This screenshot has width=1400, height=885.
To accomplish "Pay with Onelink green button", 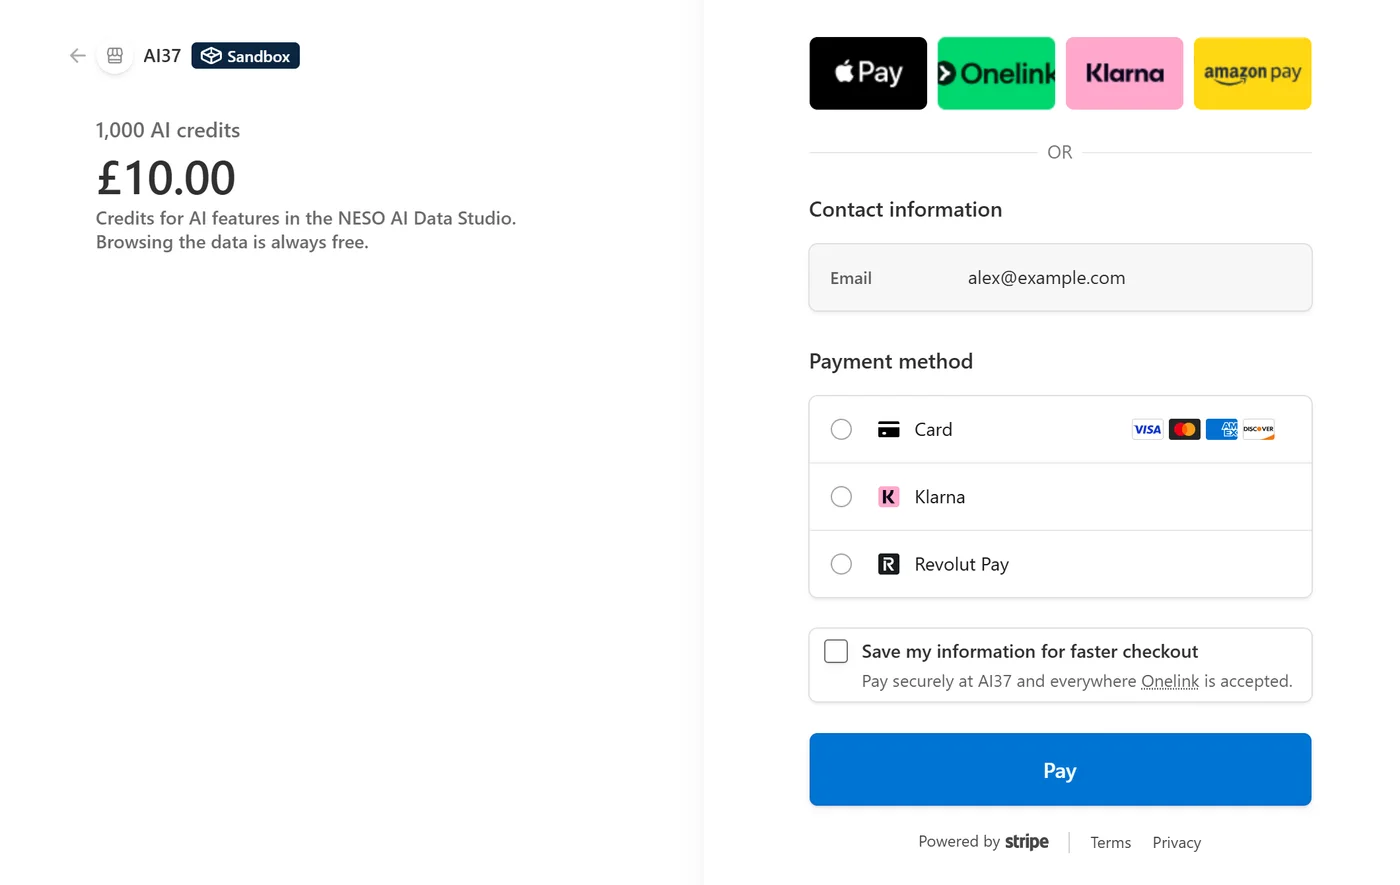I will (996, 73).
